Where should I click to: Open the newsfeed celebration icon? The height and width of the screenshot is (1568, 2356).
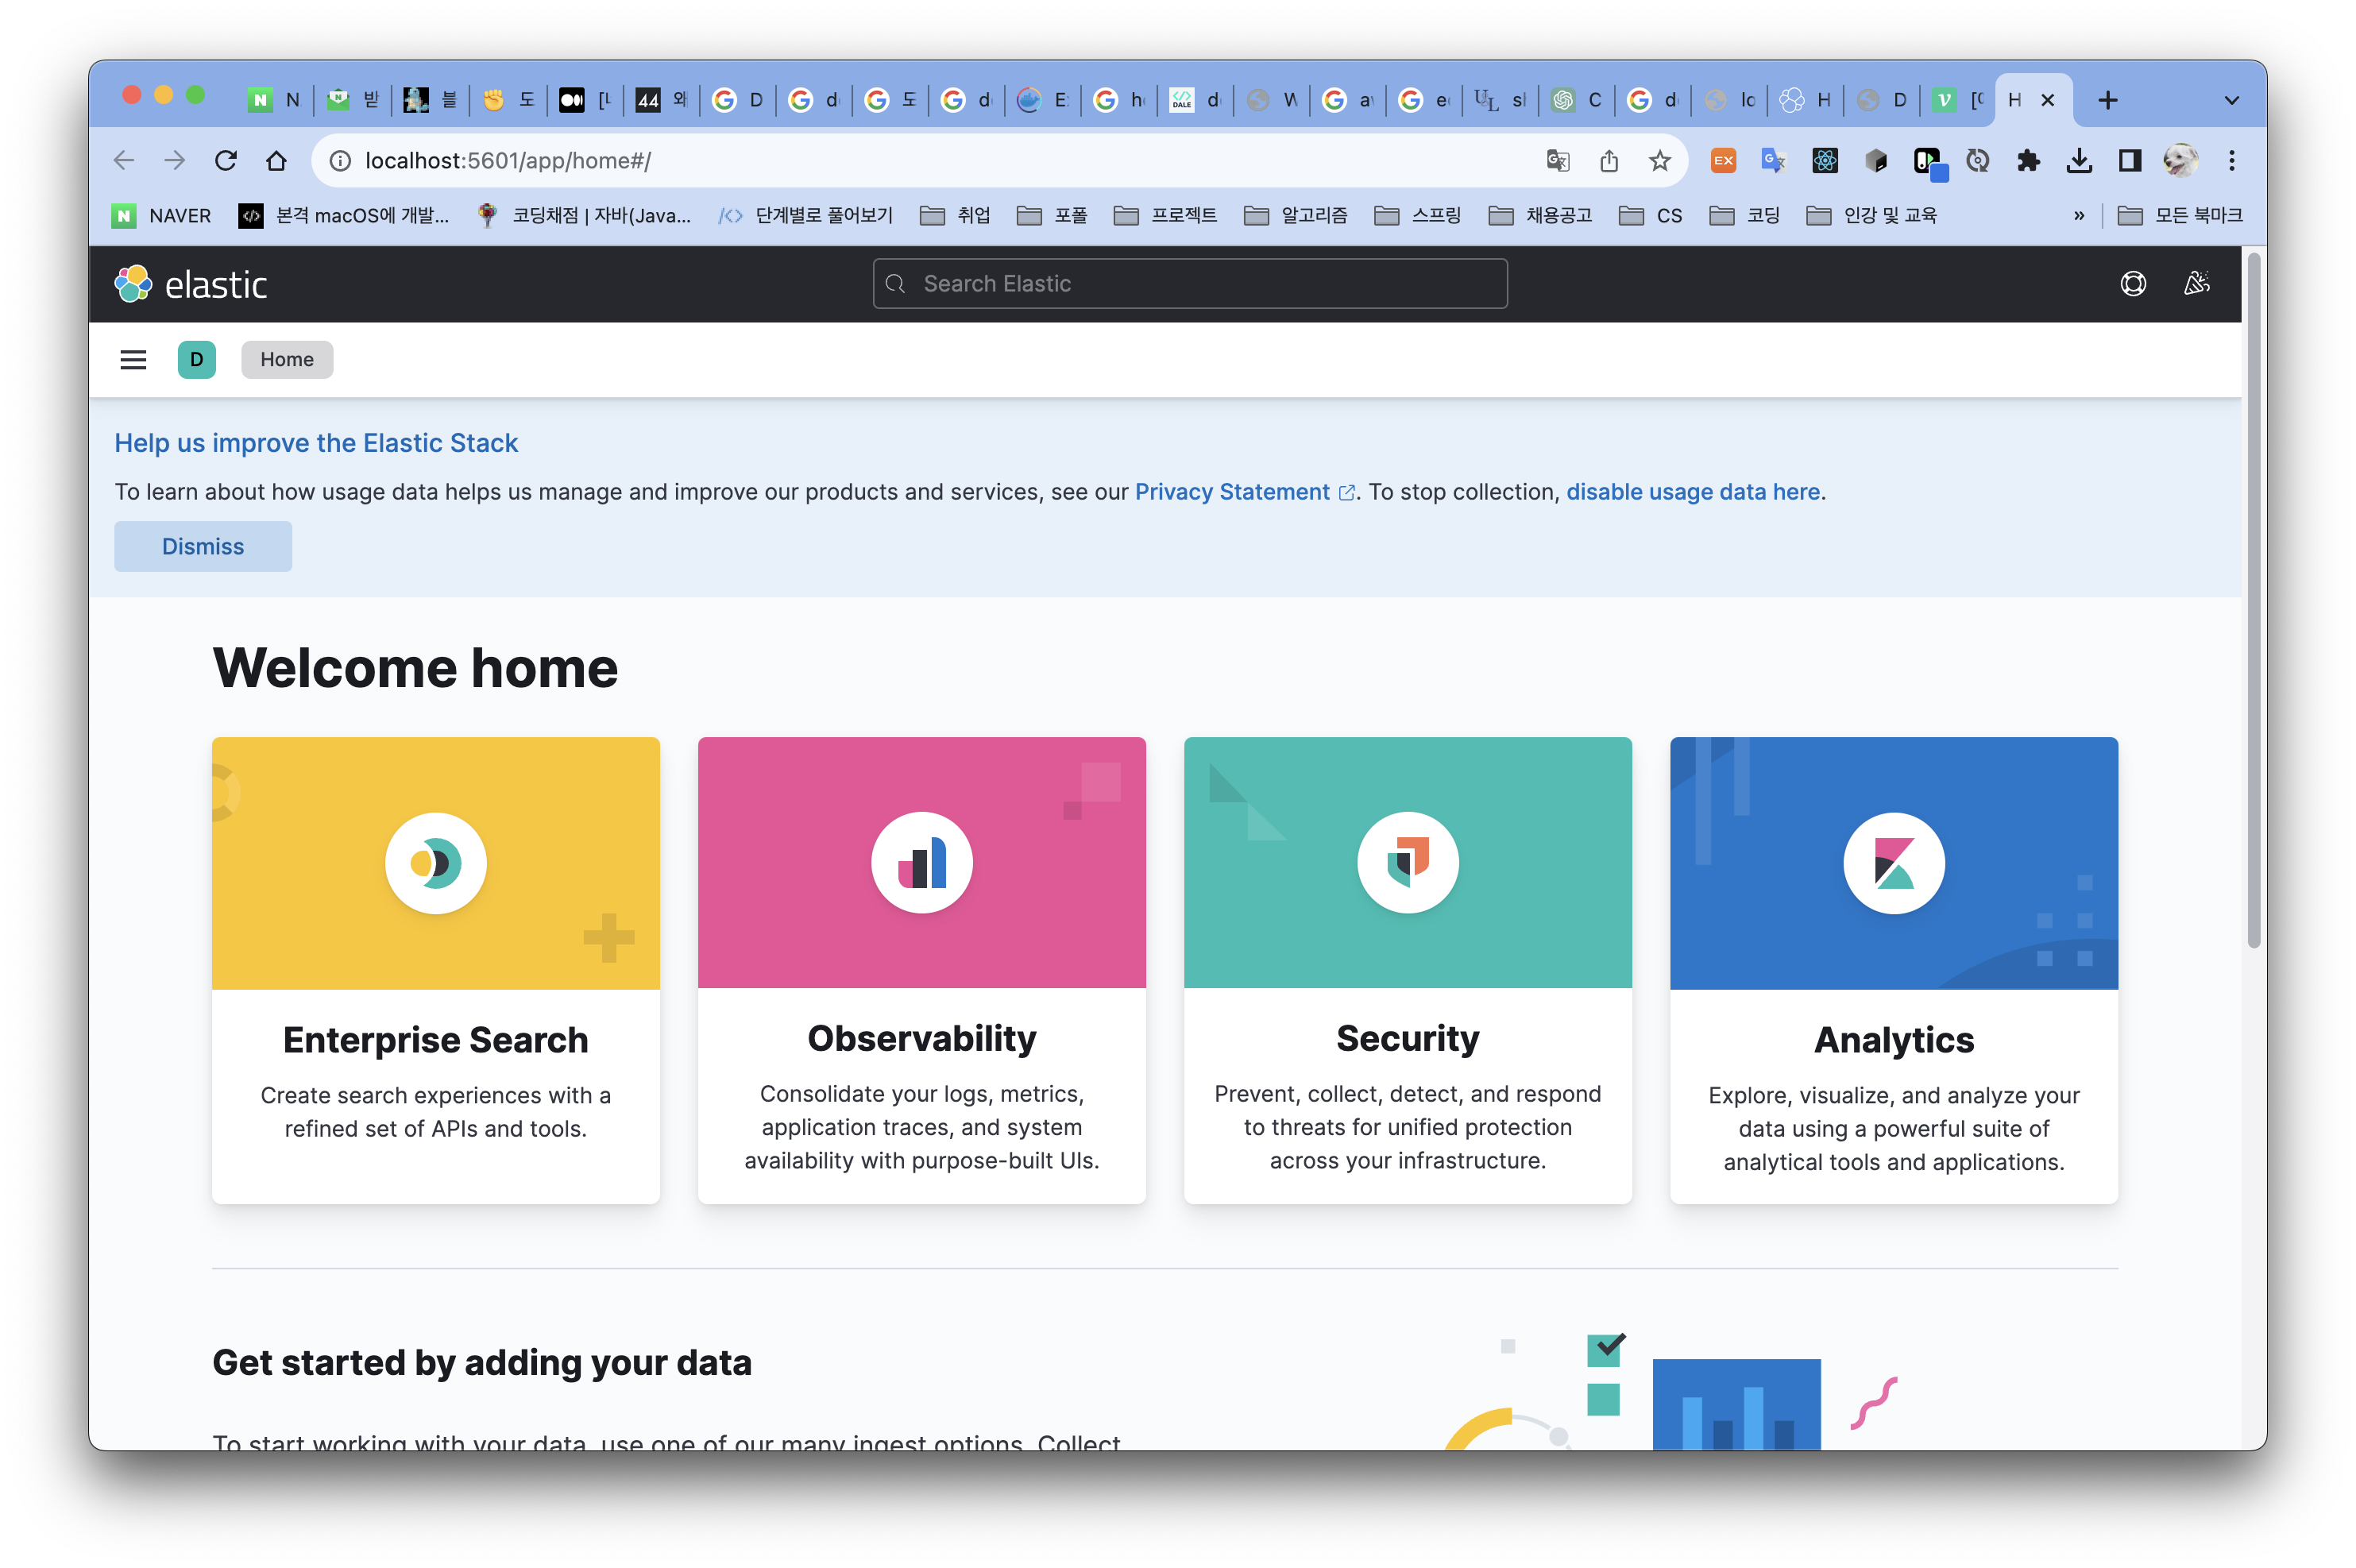click(x=2196, y=284)
